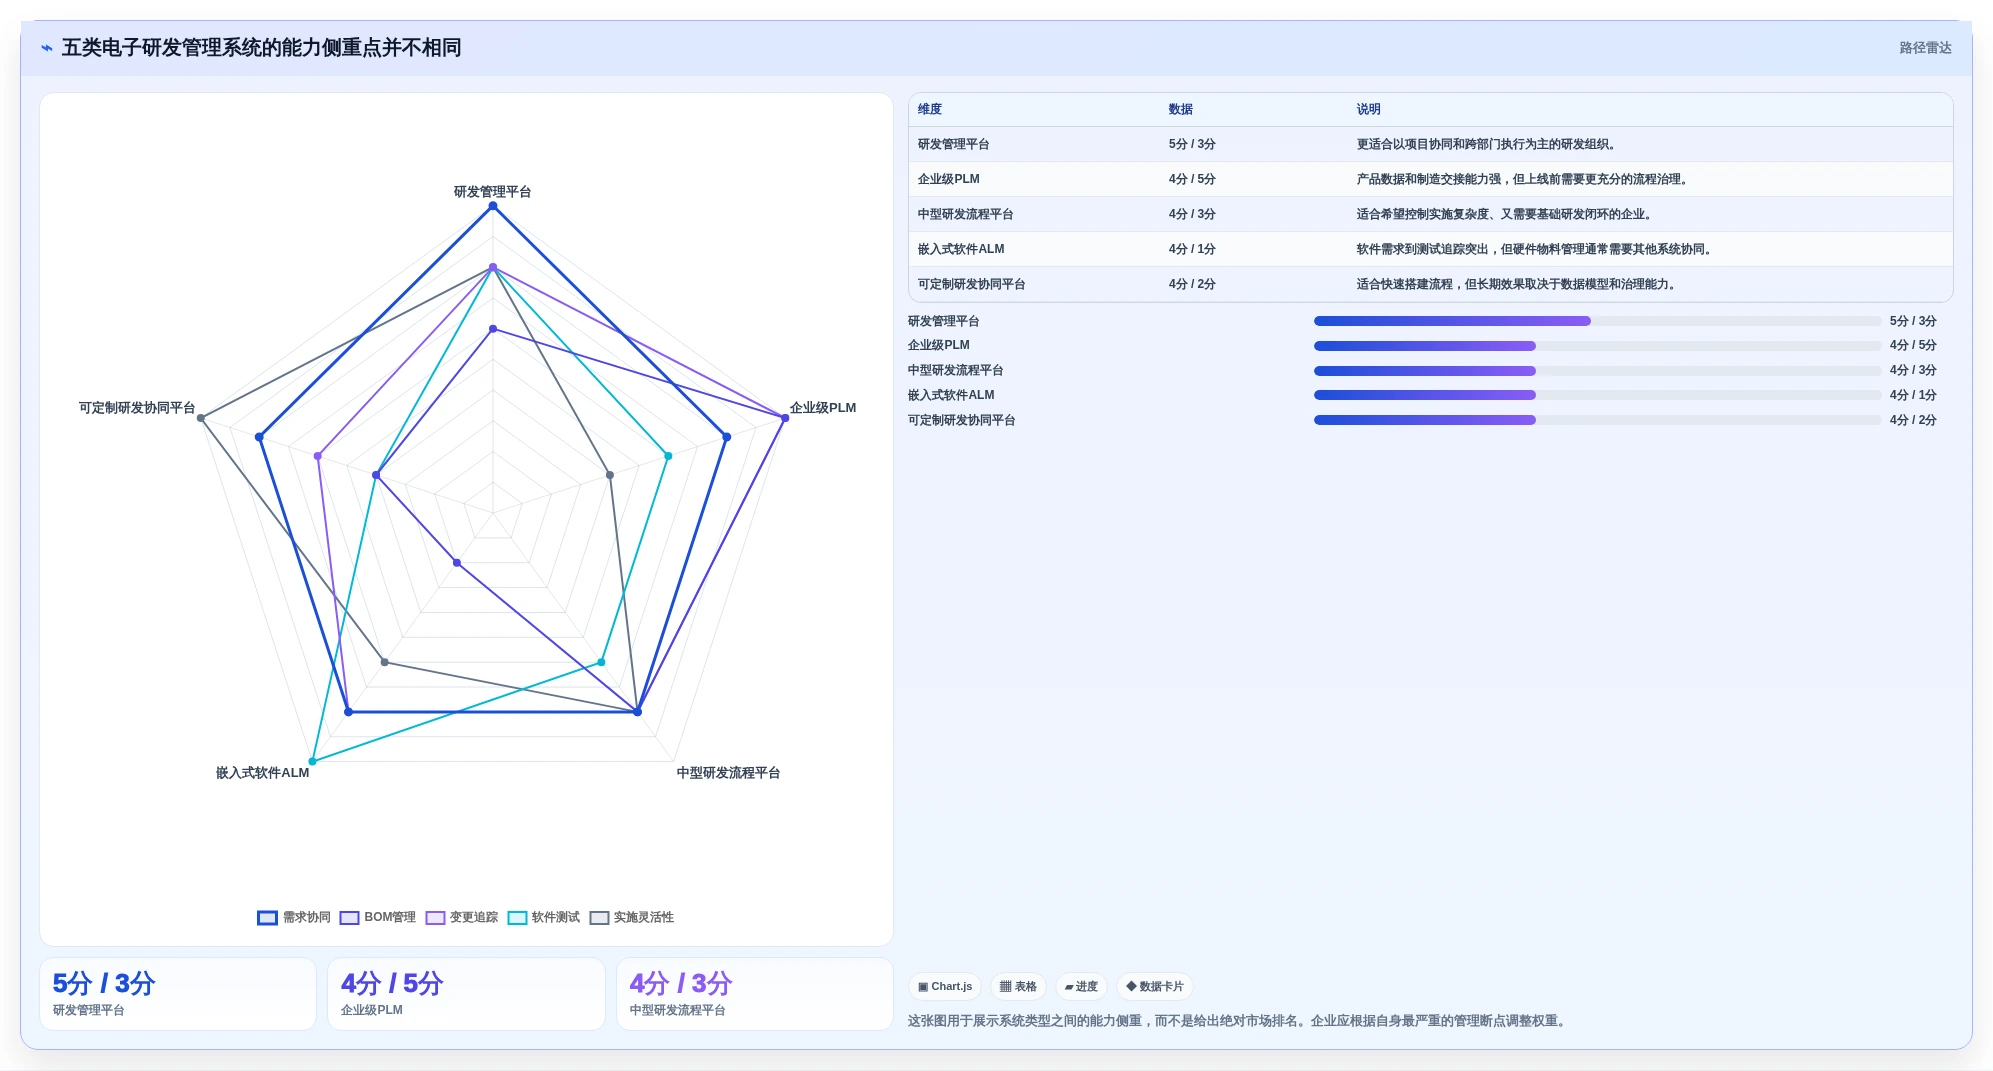Select the 企业级PLM table row name
1993x1071 pixels.
coord(949,179)
